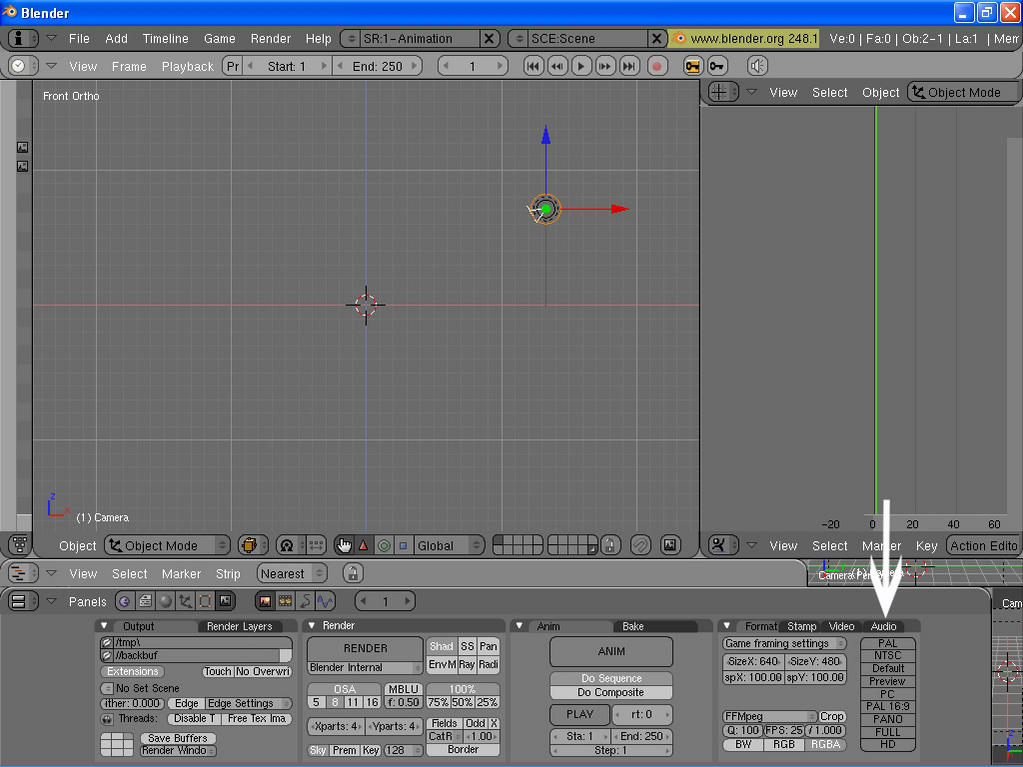Image resolution: width=1023 pixels, height=767 pixels.
Task: Select the Sequencer buttons sub-context icon
Action: (x=285, y=601)
